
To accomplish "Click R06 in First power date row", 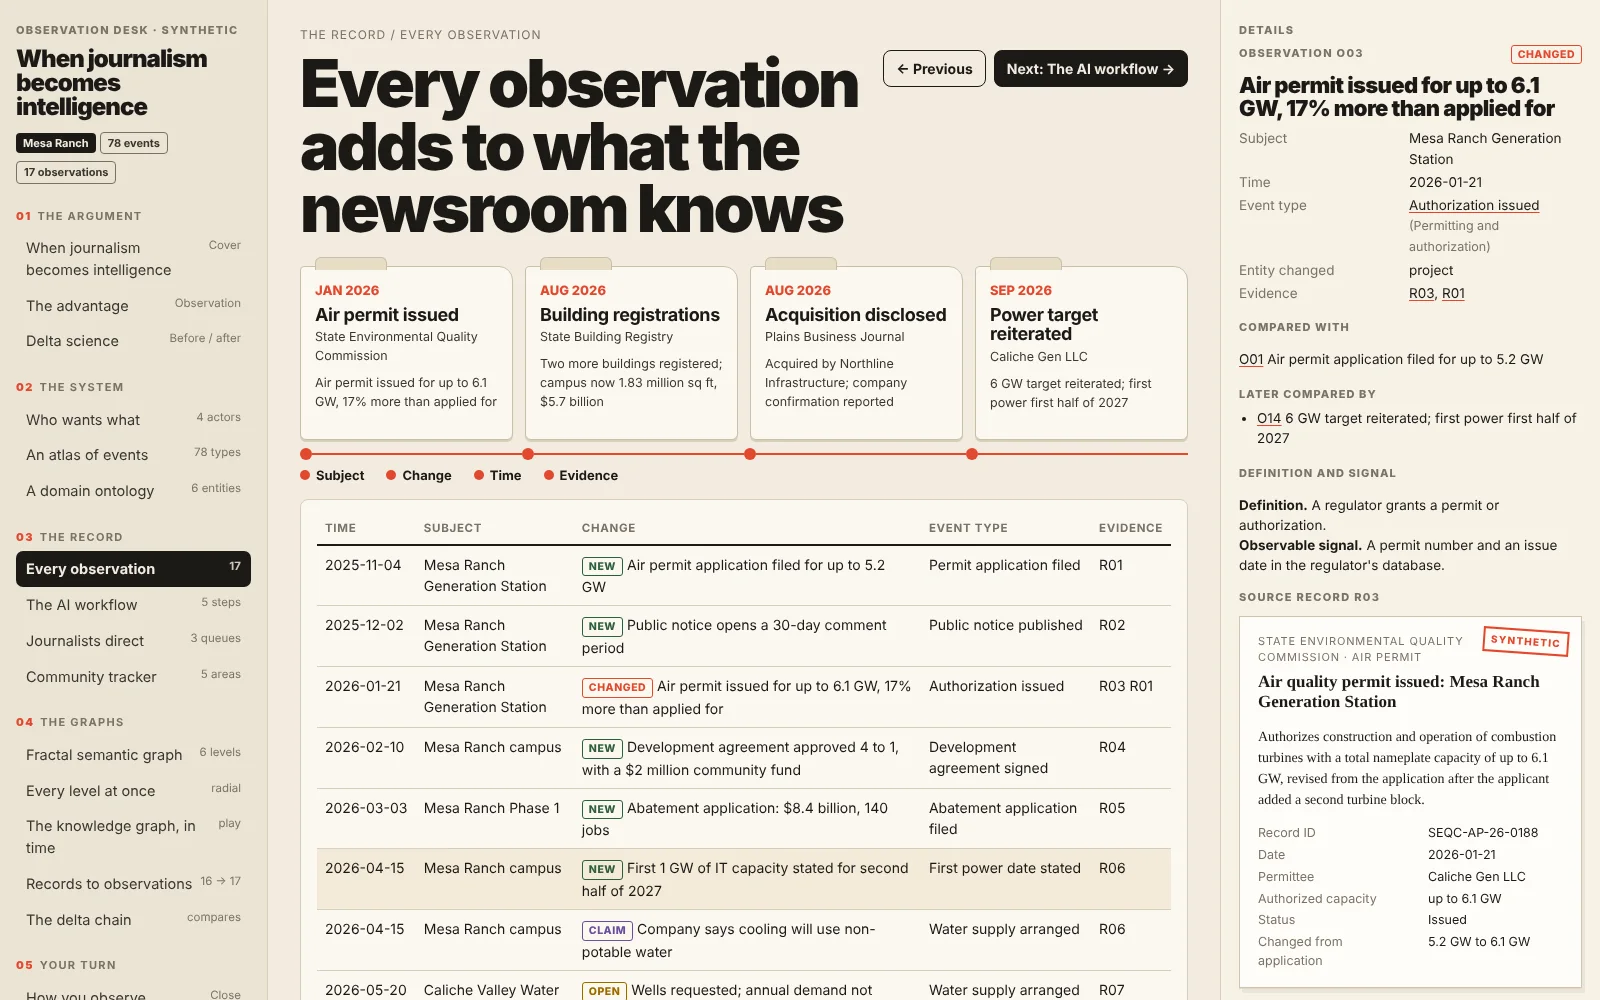I will pos(1112,868).
